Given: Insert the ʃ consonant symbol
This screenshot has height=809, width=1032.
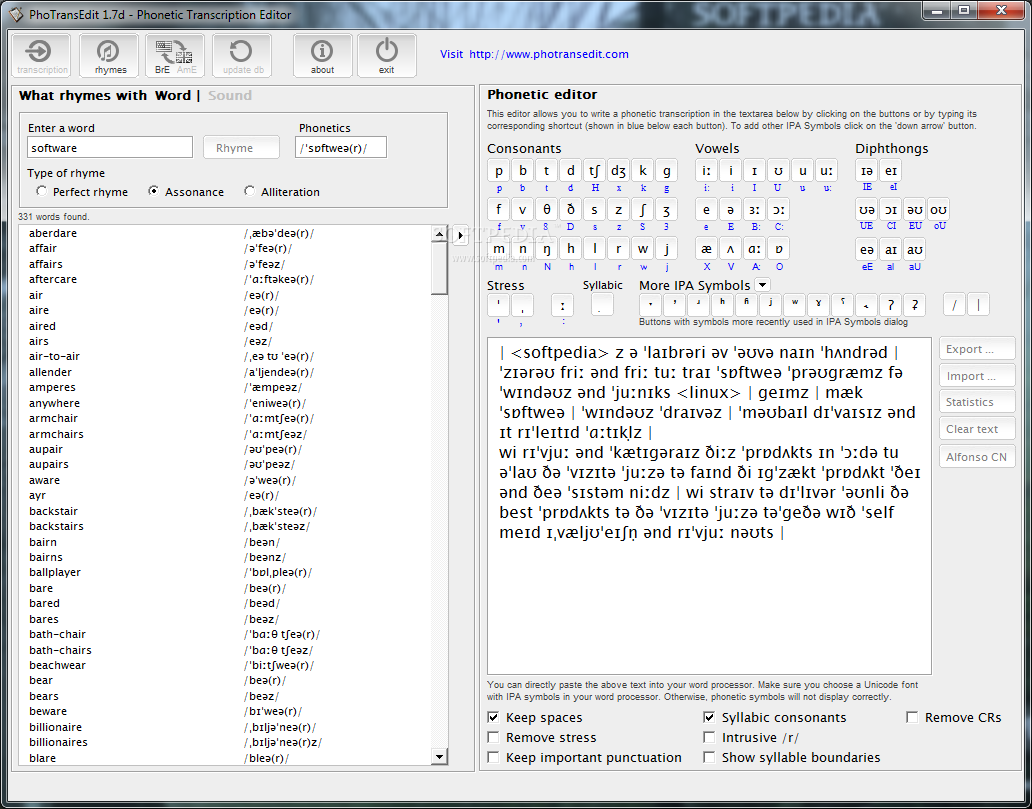Looking at the screenshot, I should pos(642,210).
